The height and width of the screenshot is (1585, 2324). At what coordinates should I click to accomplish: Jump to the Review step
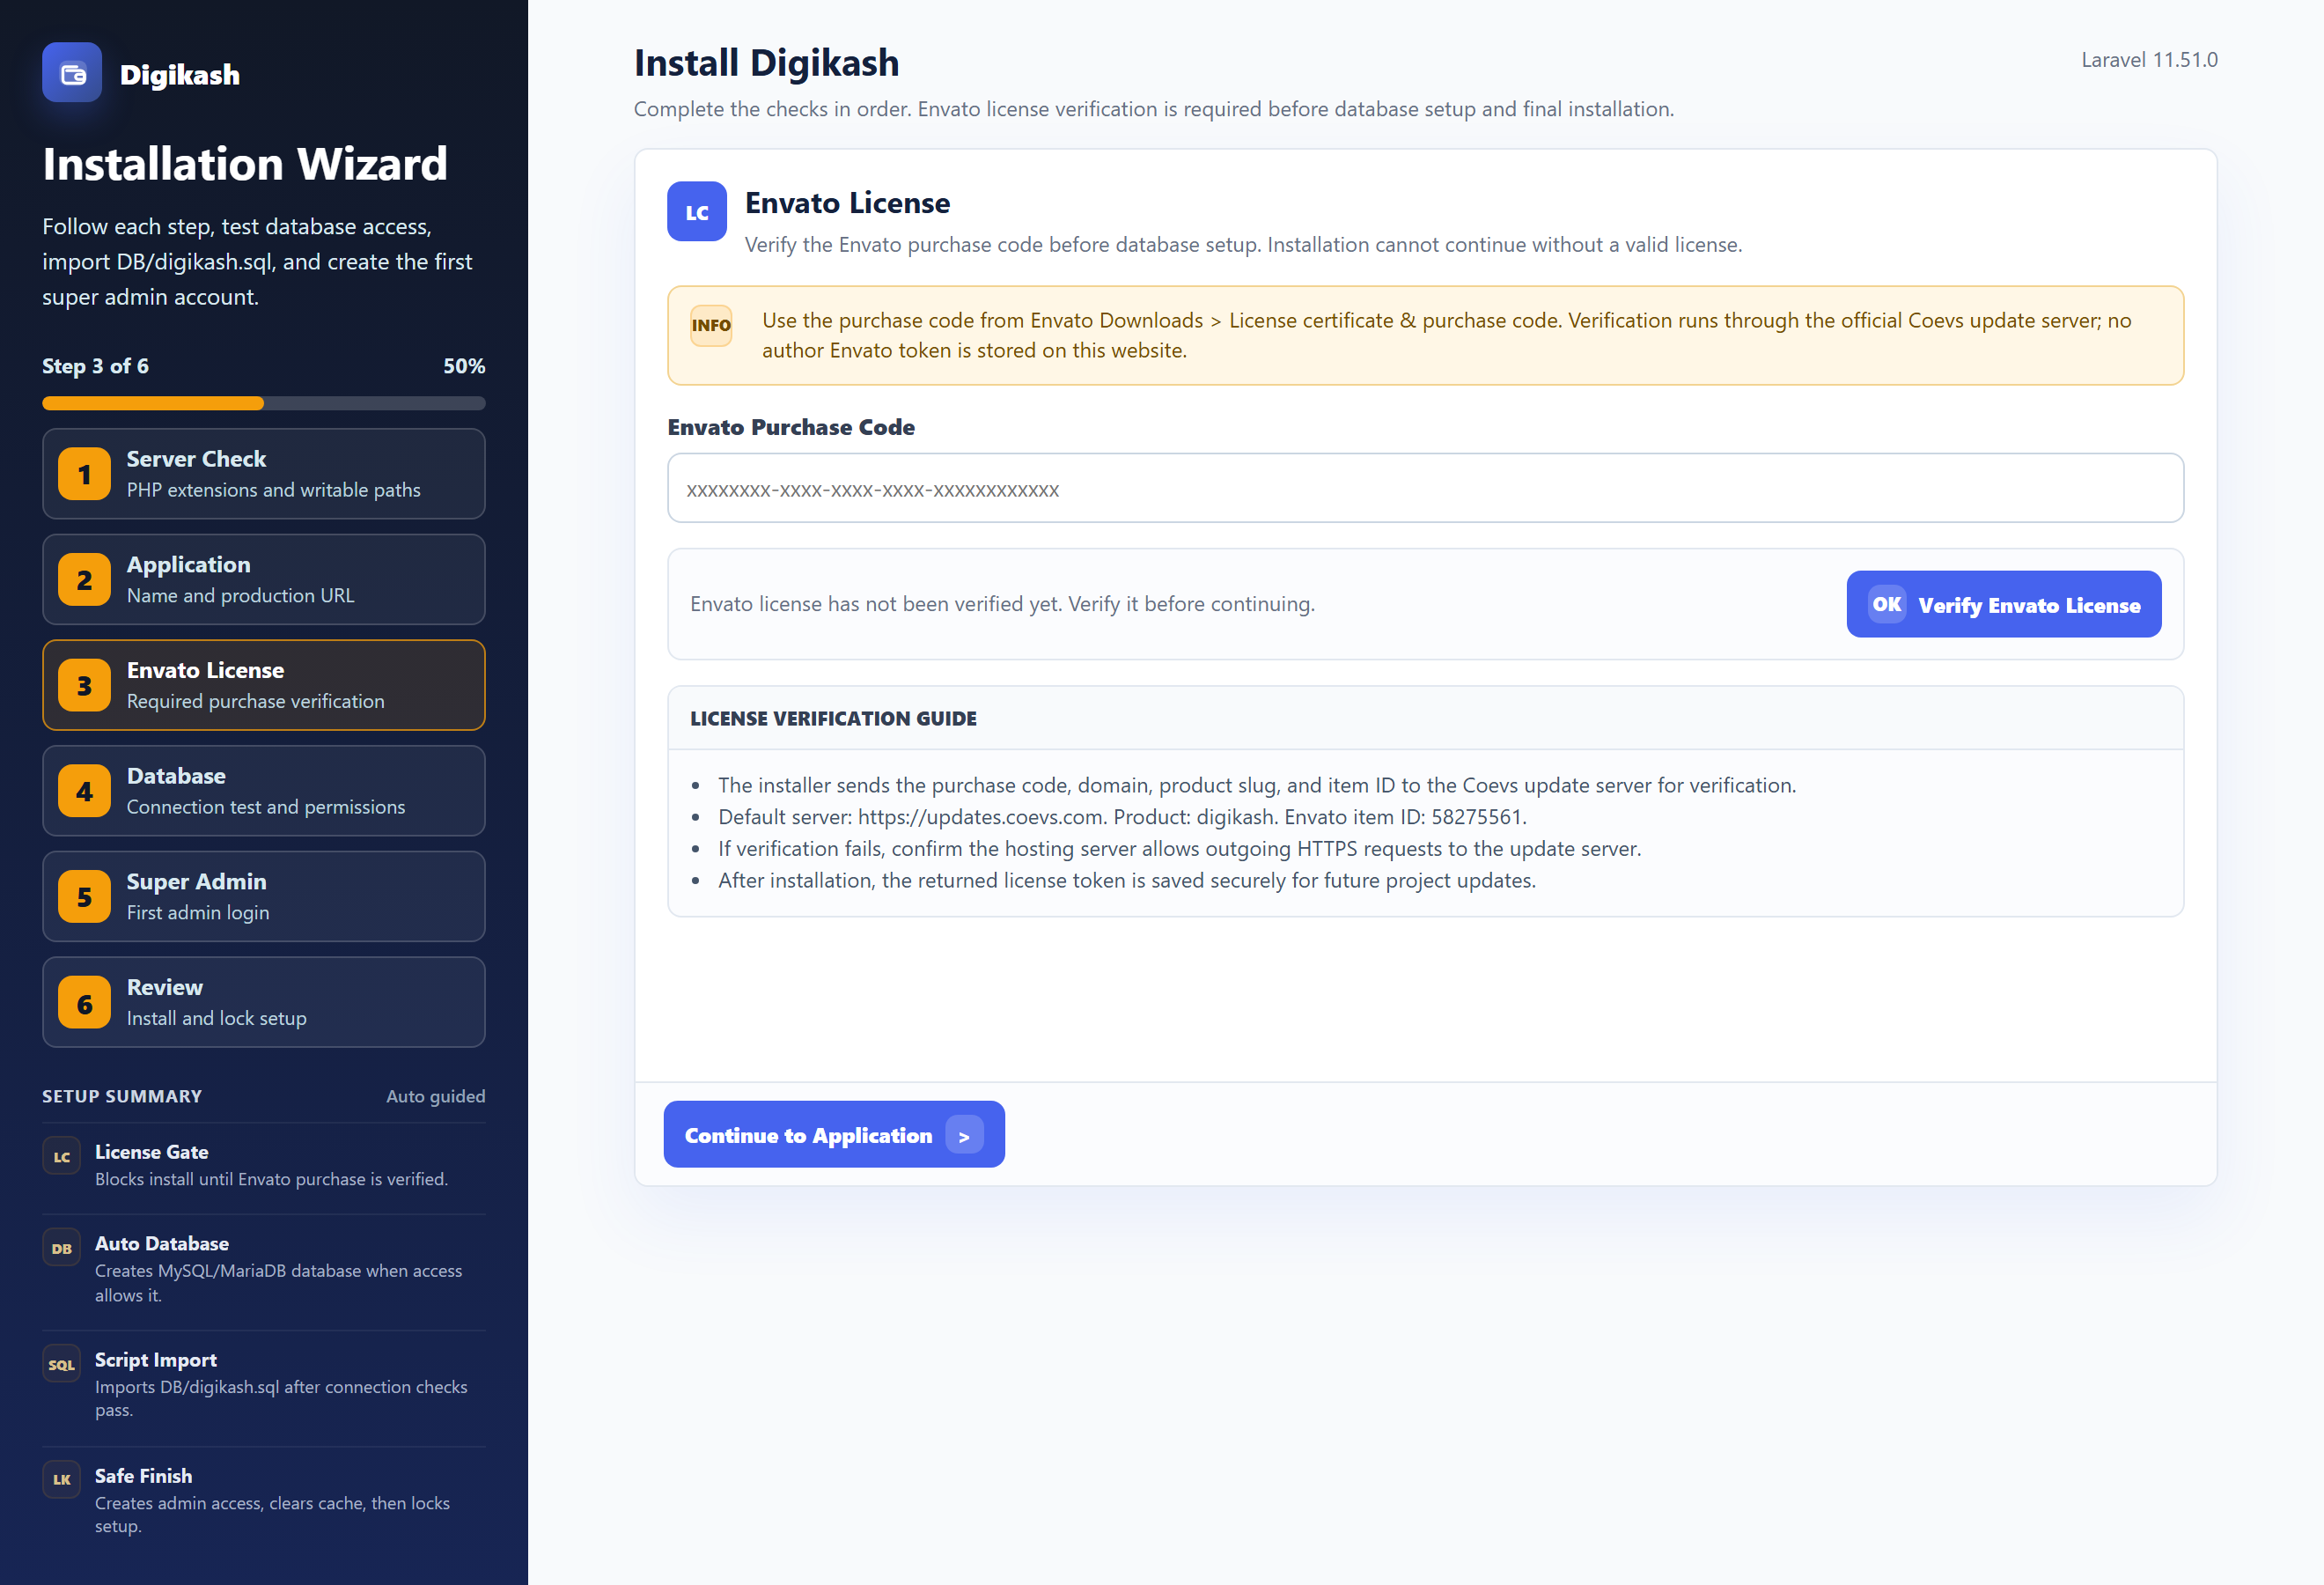click(x=264, y=1003)
